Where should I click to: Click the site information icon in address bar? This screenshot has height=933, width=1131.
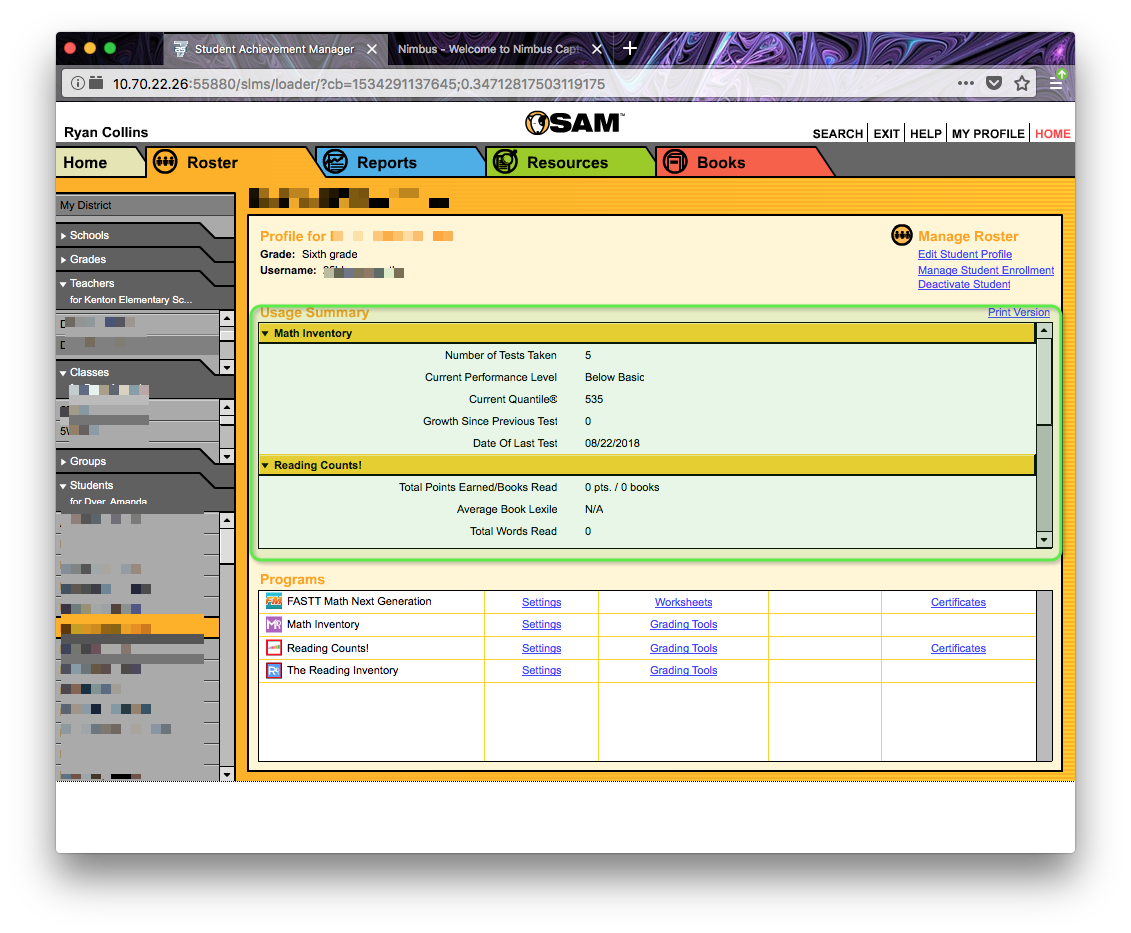[77, 84]
